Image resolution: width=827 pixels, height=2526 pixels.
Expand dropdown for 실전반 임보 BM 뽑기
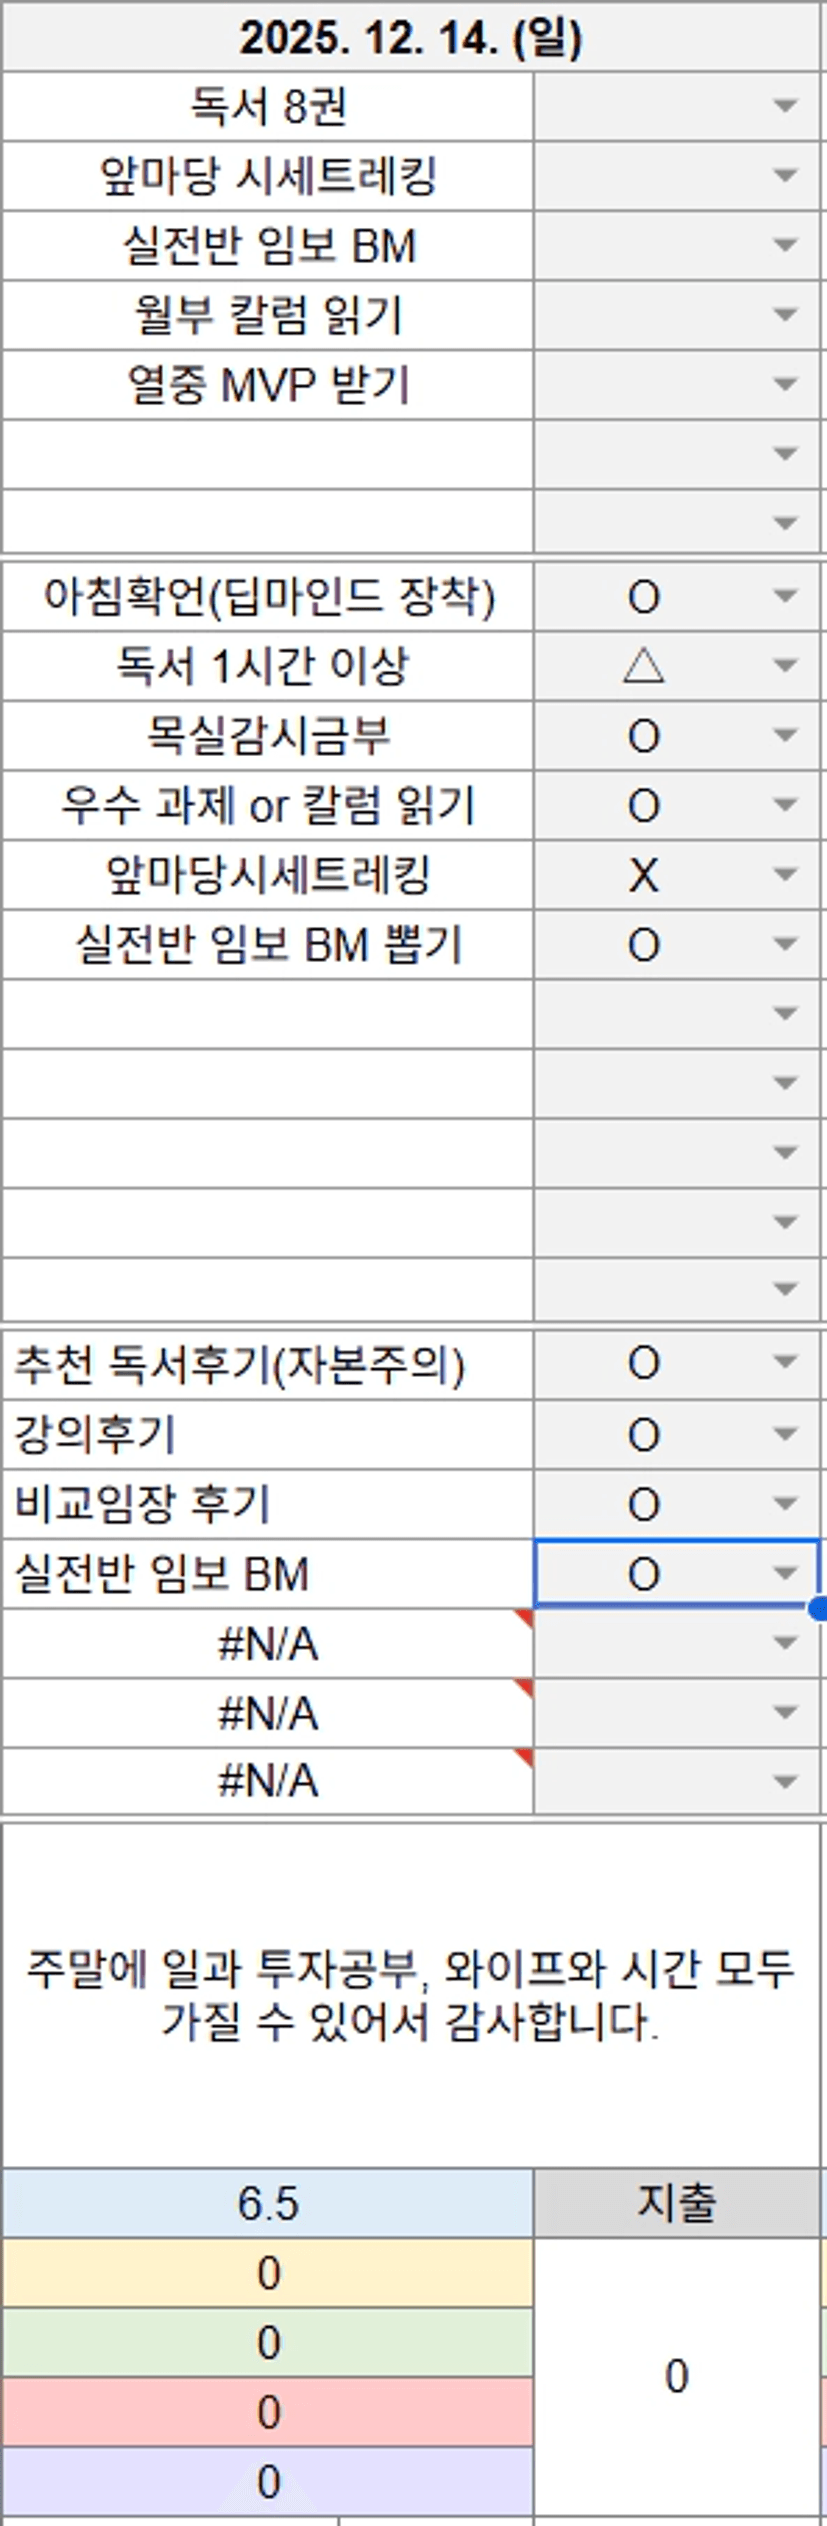point(785,945)
